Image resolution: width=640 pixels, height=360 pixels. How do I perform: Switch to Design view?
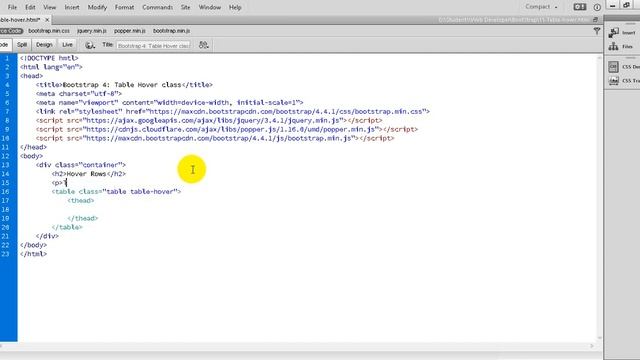[44, 45]
